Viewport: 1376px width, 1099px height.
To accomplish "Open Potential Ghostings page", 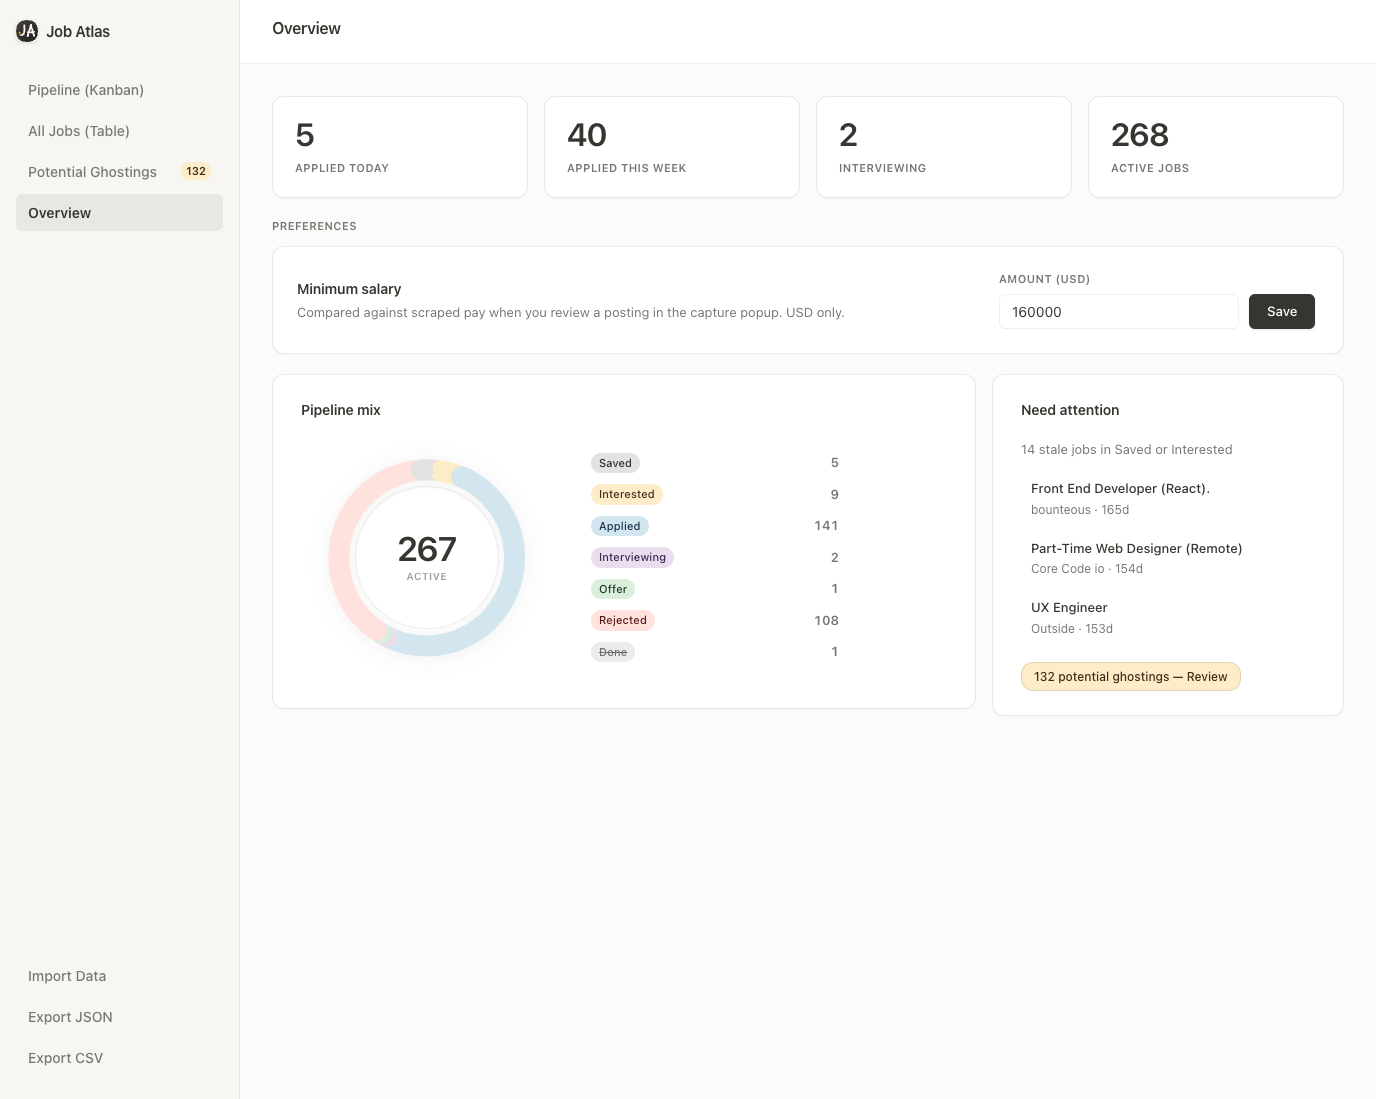I will (119, 172).
